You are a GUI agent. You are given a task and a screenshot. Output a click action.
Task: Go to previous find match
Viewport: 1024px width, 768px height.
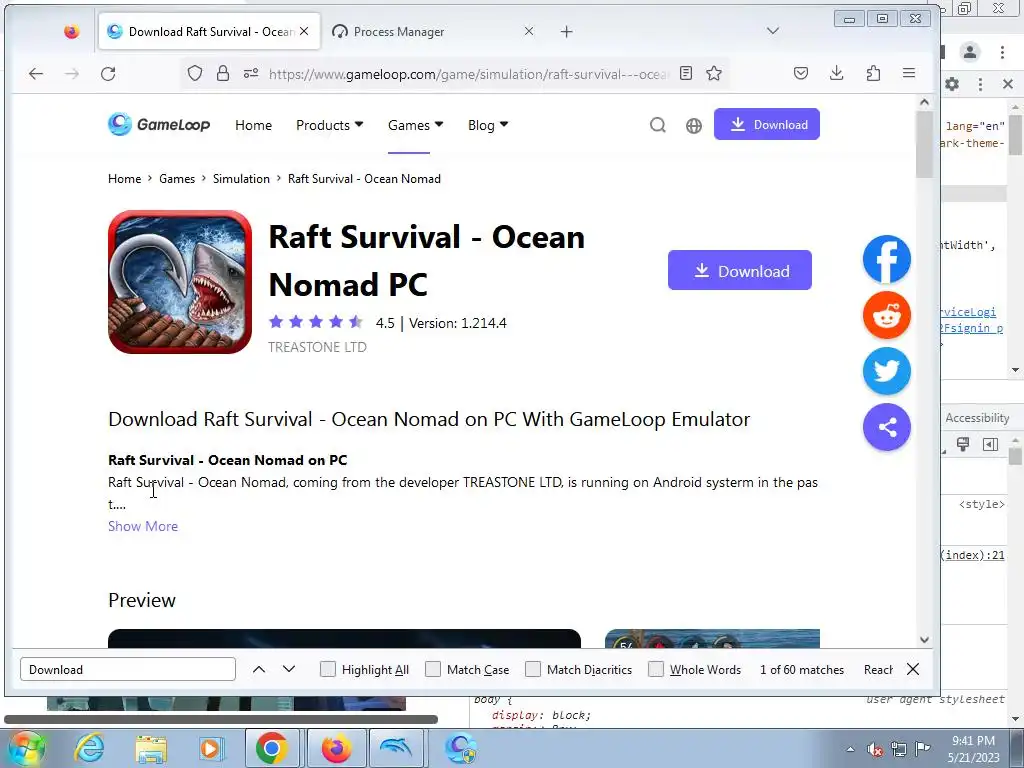click(259, 669)
